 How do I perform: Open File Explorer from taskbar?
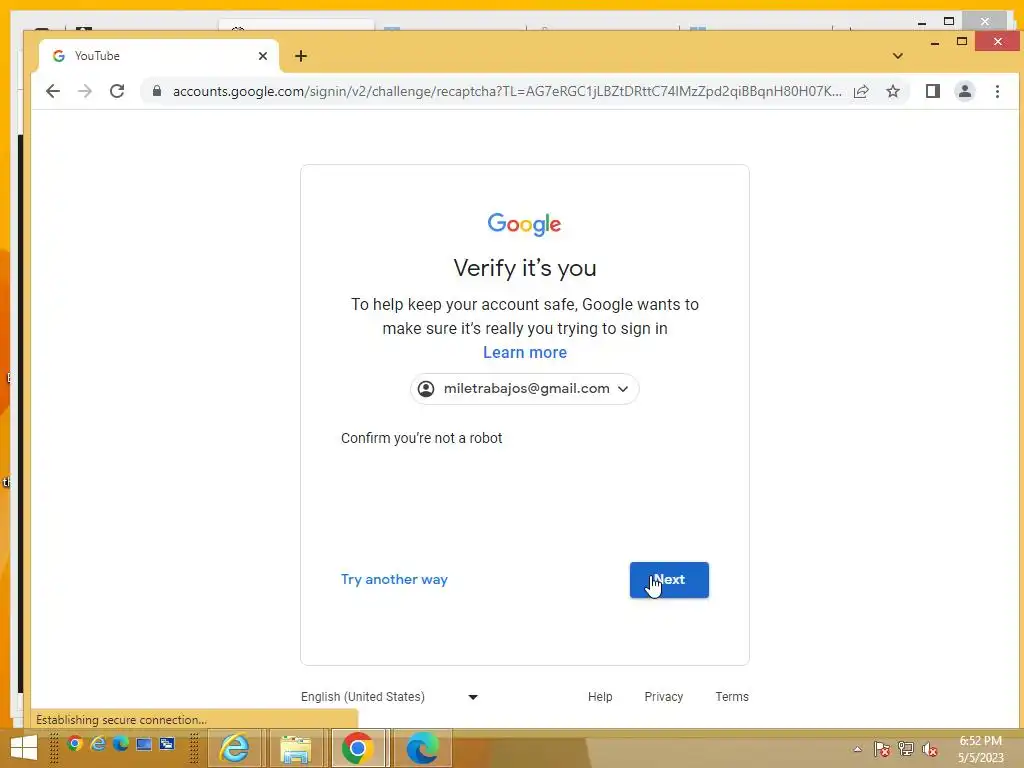(x=296, y=748)
